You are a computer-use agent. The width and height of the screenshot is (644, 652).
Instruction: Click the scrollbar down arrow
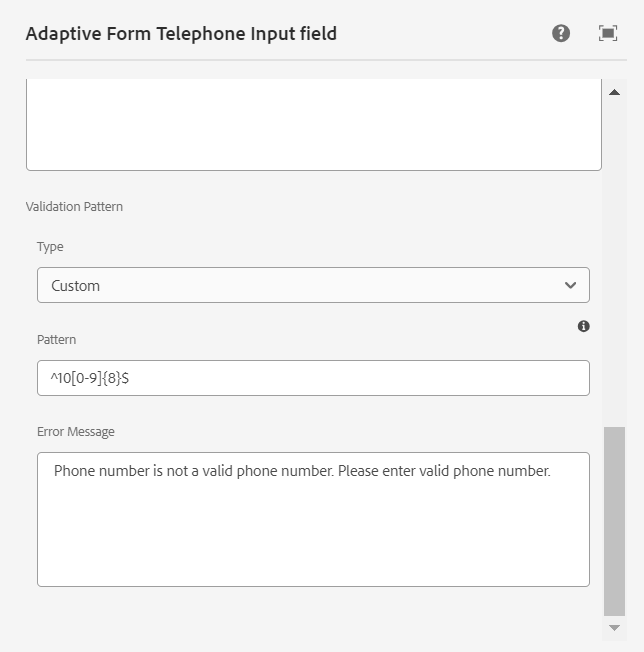(614, 627)
